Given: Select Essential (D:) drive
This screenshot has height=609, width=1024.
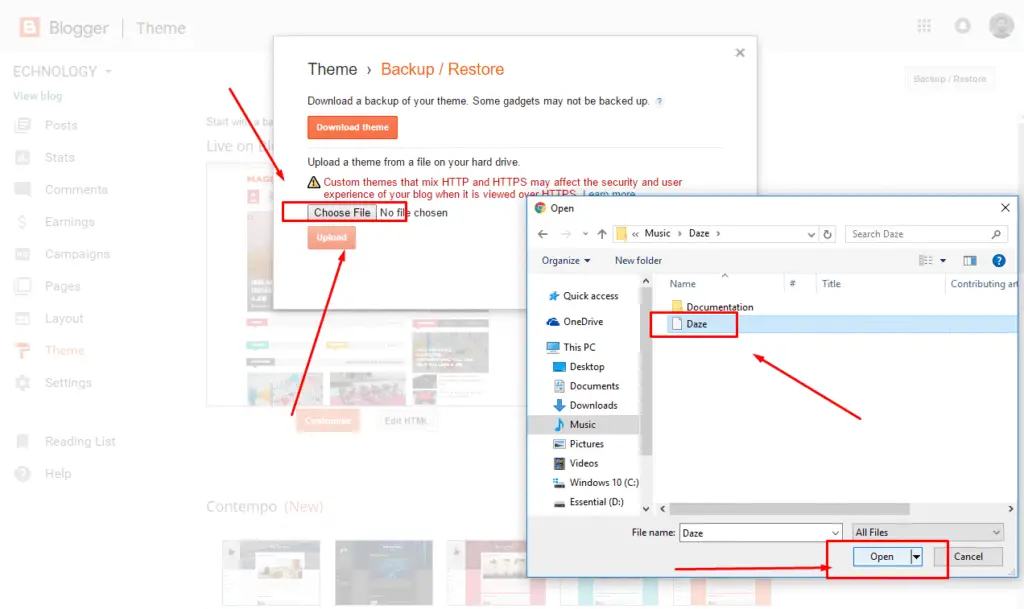Looking at the screenshot, I should click(x=588, y=502).
